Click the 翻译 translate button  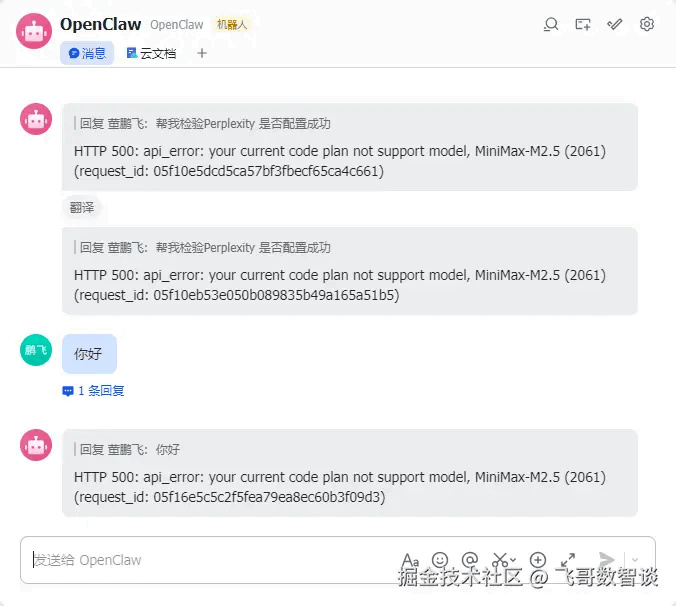82,208
